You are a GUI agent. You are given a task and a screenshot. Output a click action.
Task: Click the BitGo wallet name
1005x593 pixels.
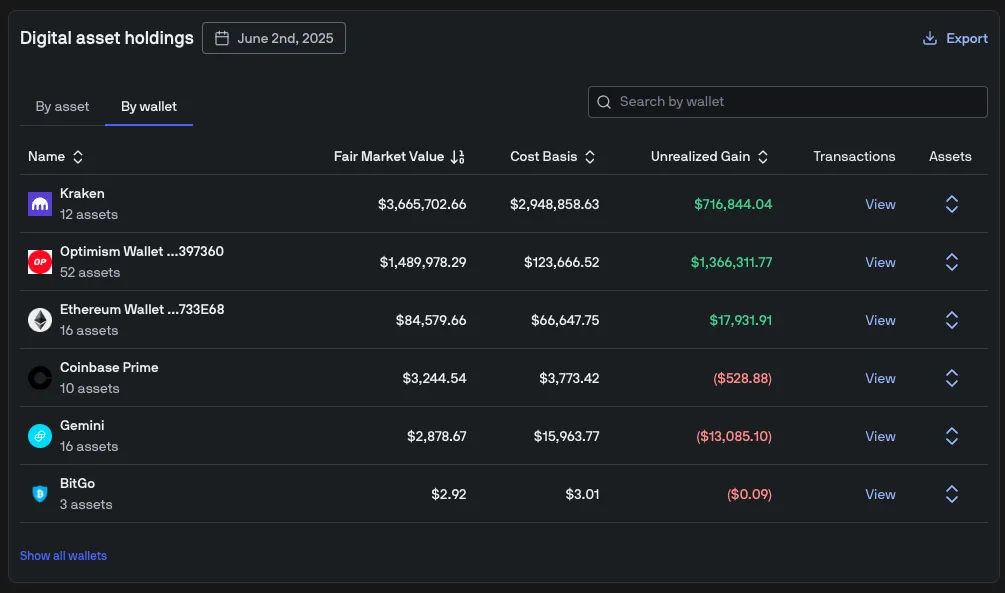click(77, 484)
